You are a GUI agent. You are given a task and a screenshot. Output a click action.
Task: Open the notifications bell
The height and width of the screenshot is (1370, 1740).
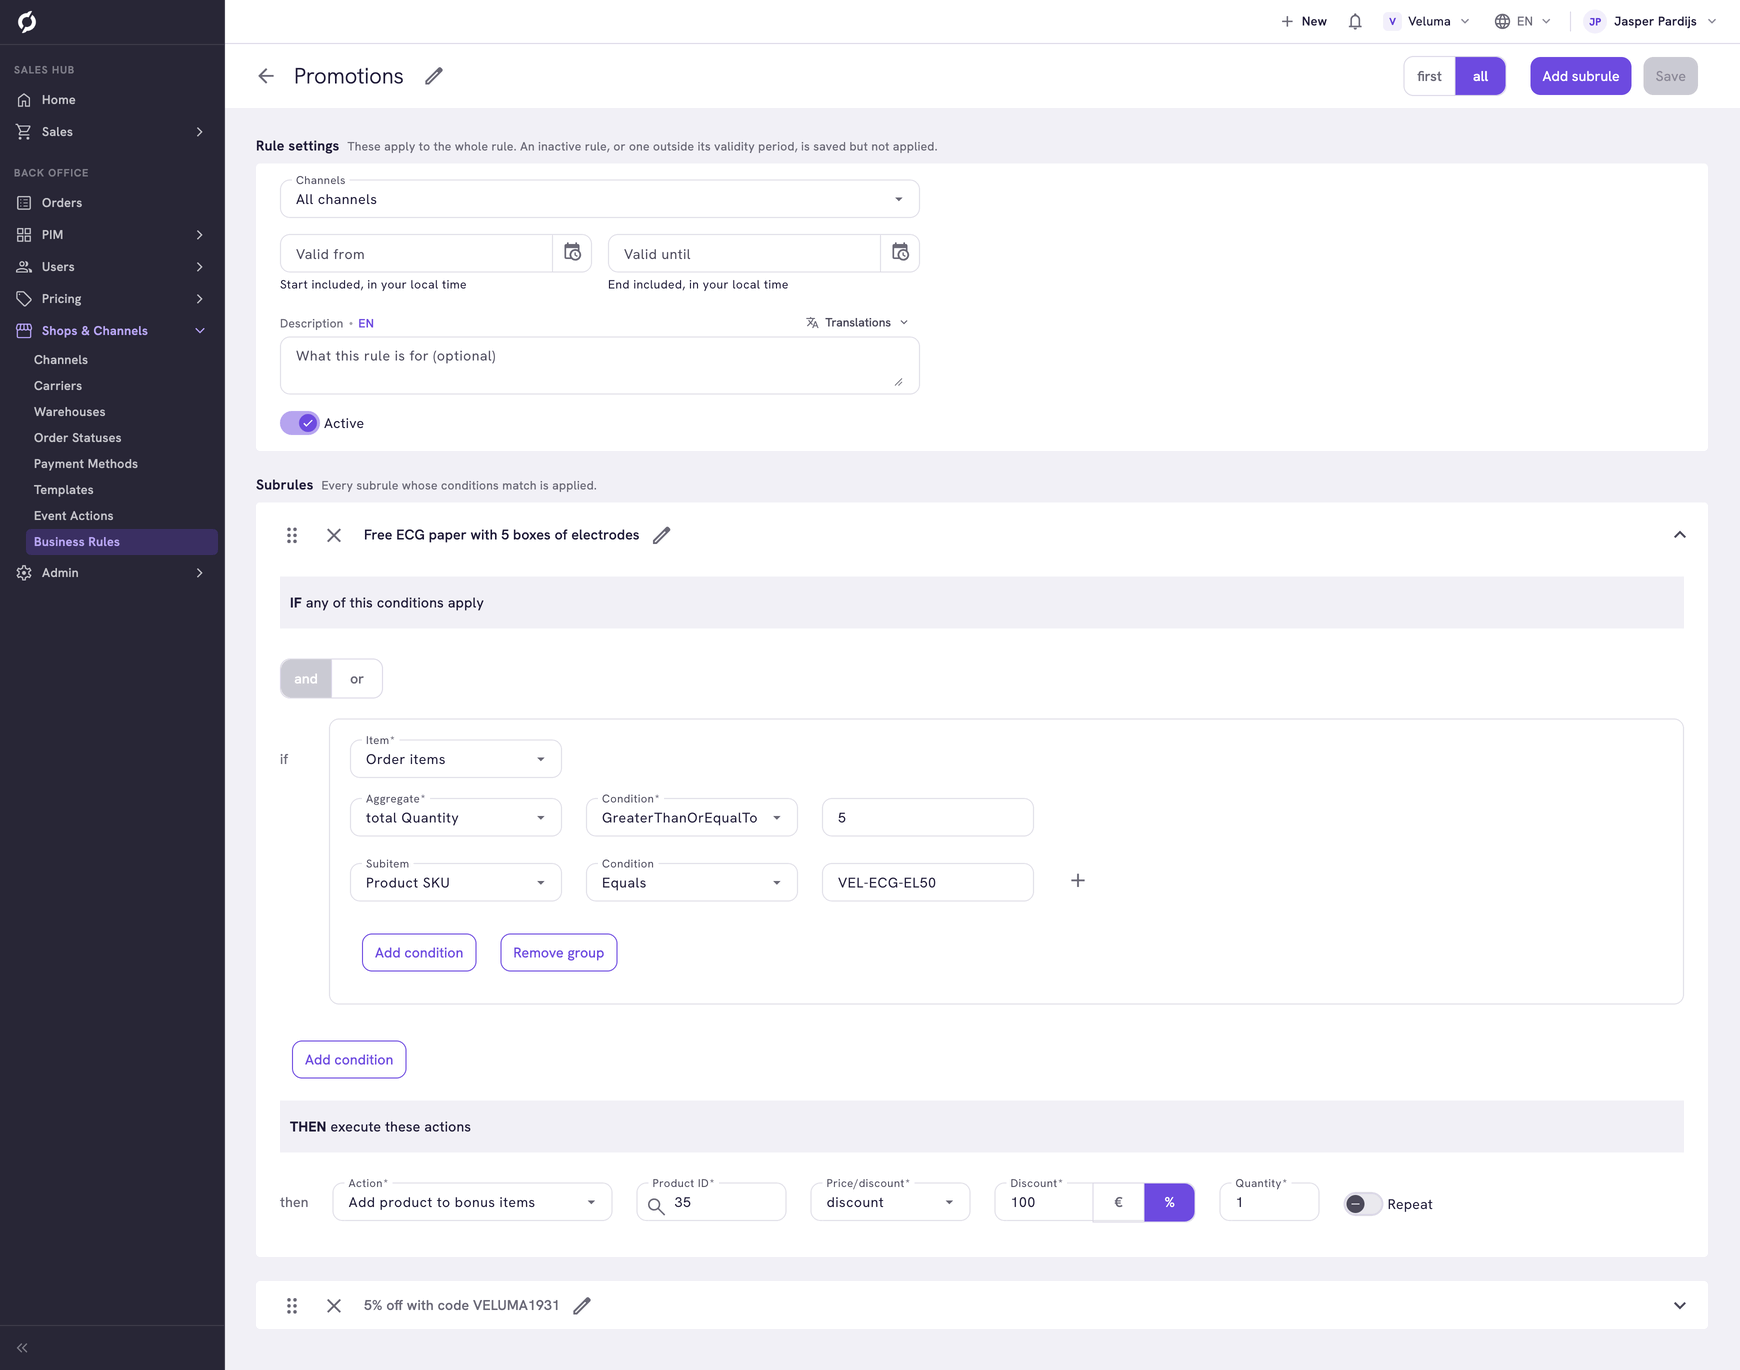1355,21
